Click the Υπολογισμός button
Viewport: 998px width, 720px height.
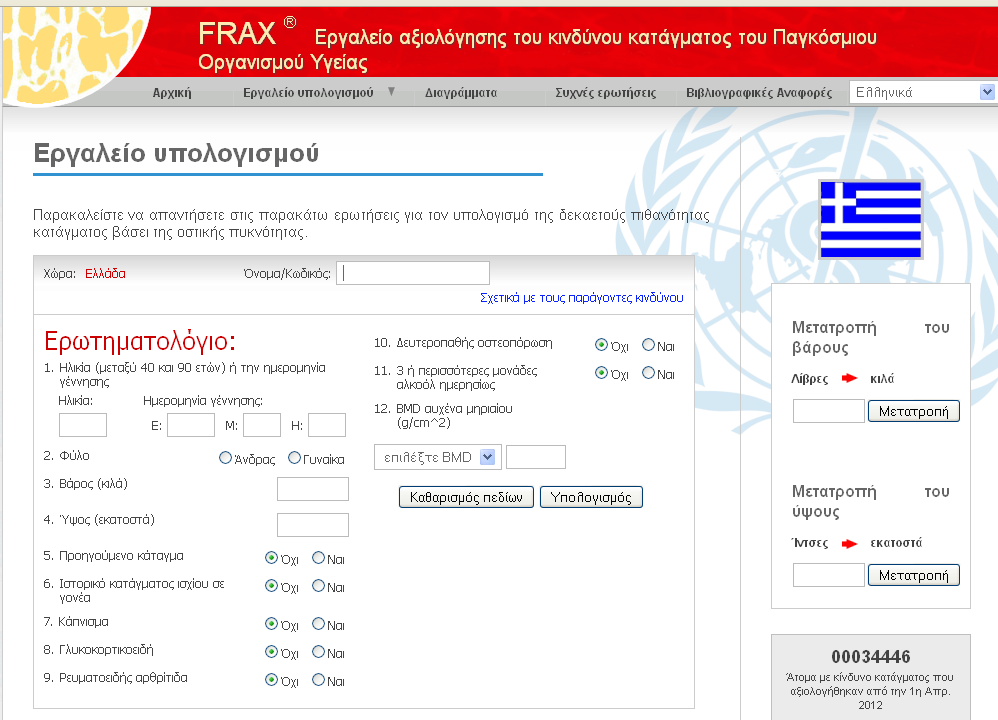tap(591, 497)
